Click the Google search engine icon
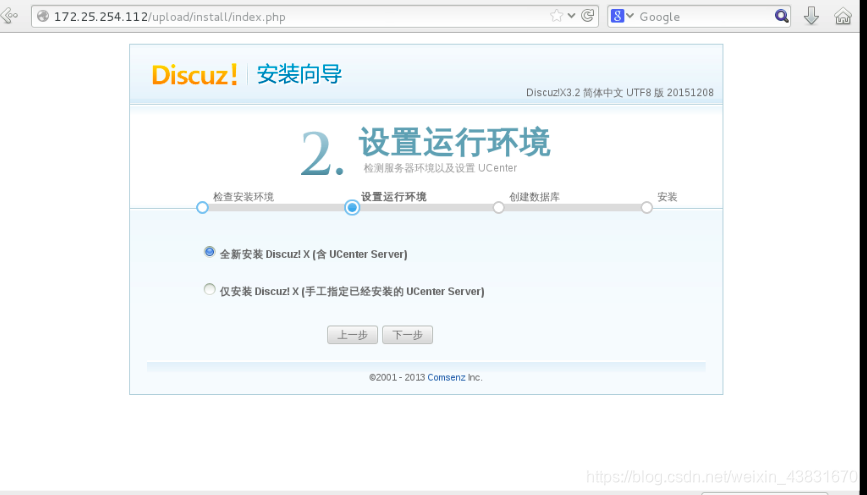 tap(617, 16)
